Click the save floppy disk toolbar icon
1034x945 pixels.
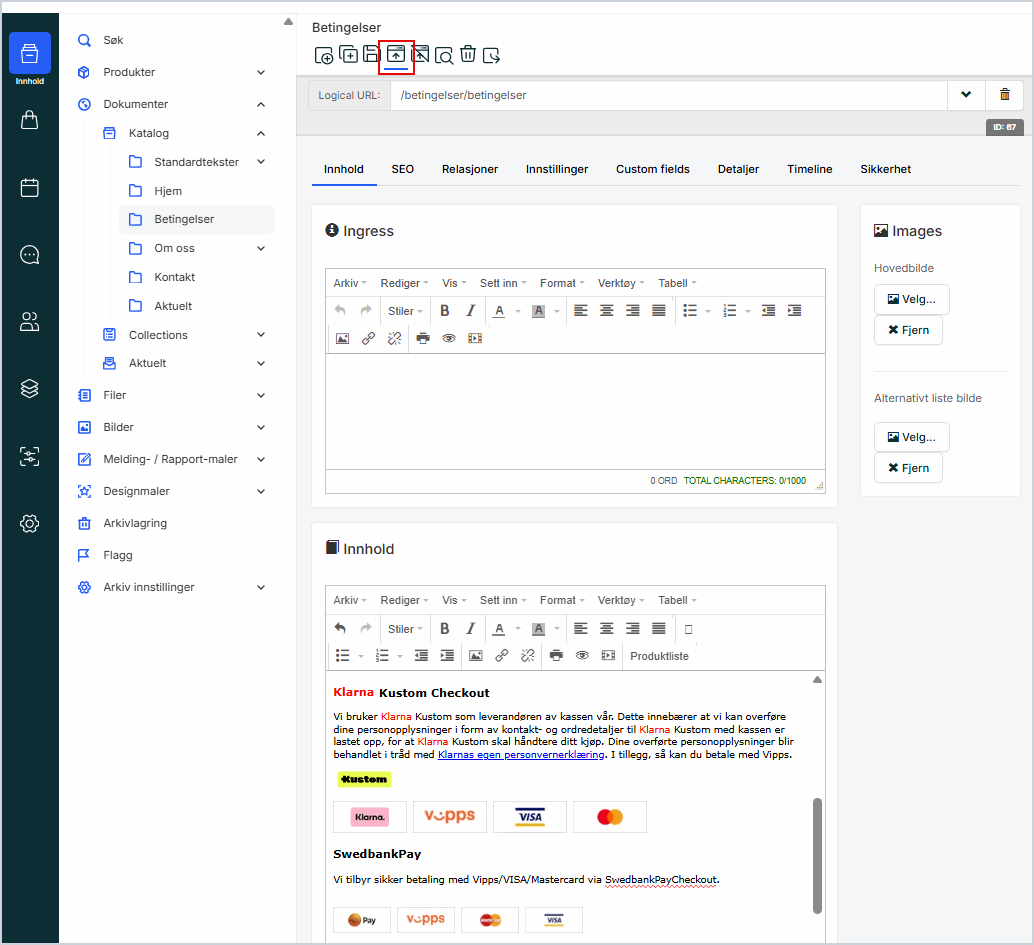[x=371, y=55]
